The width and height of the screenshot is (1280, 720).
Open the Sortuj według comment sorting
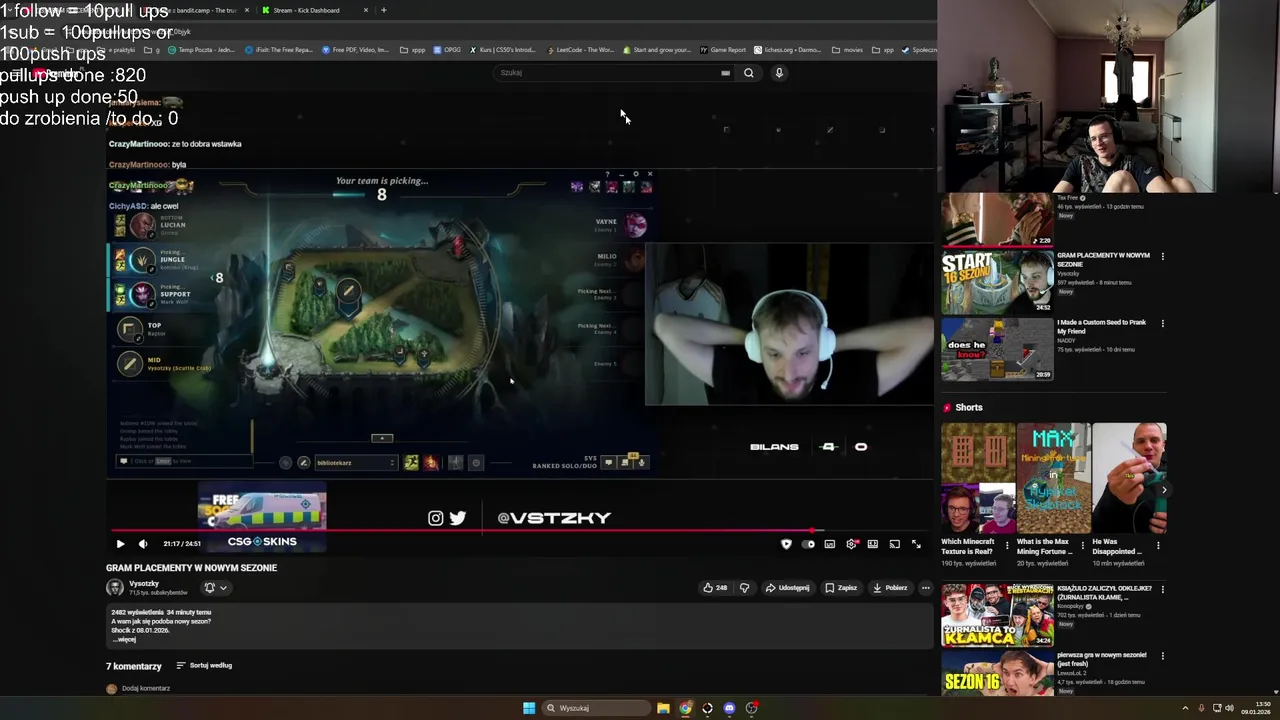[x=204, y=665]
